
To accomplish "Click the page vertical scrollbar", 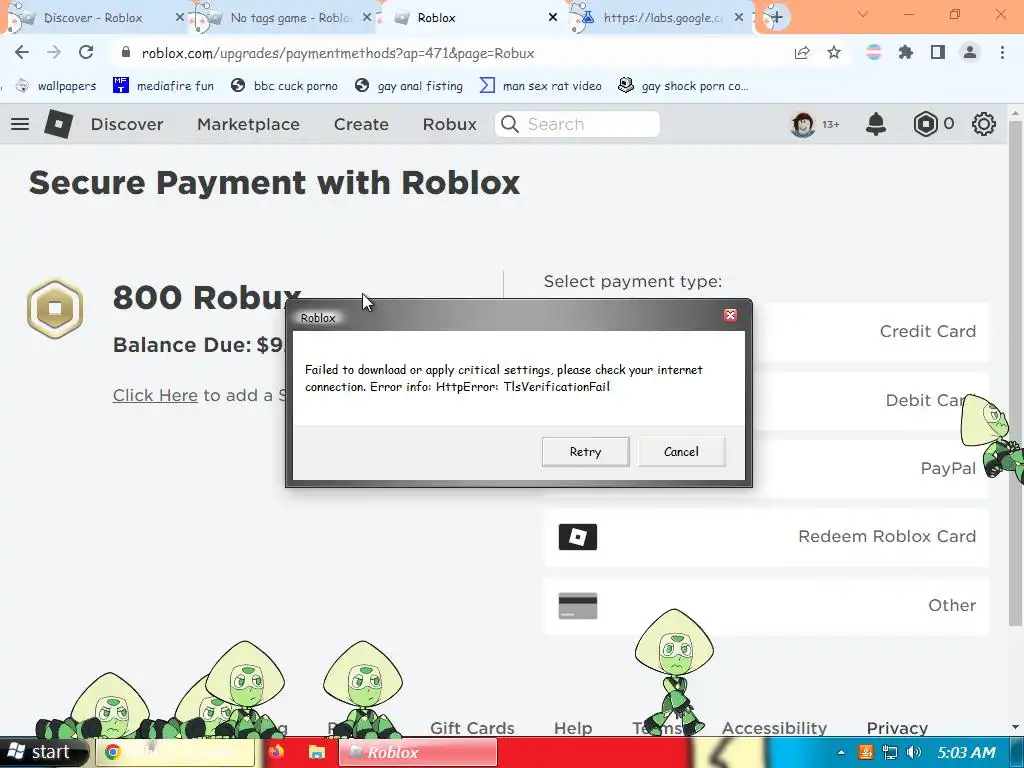I will [x=1014, y=372].
